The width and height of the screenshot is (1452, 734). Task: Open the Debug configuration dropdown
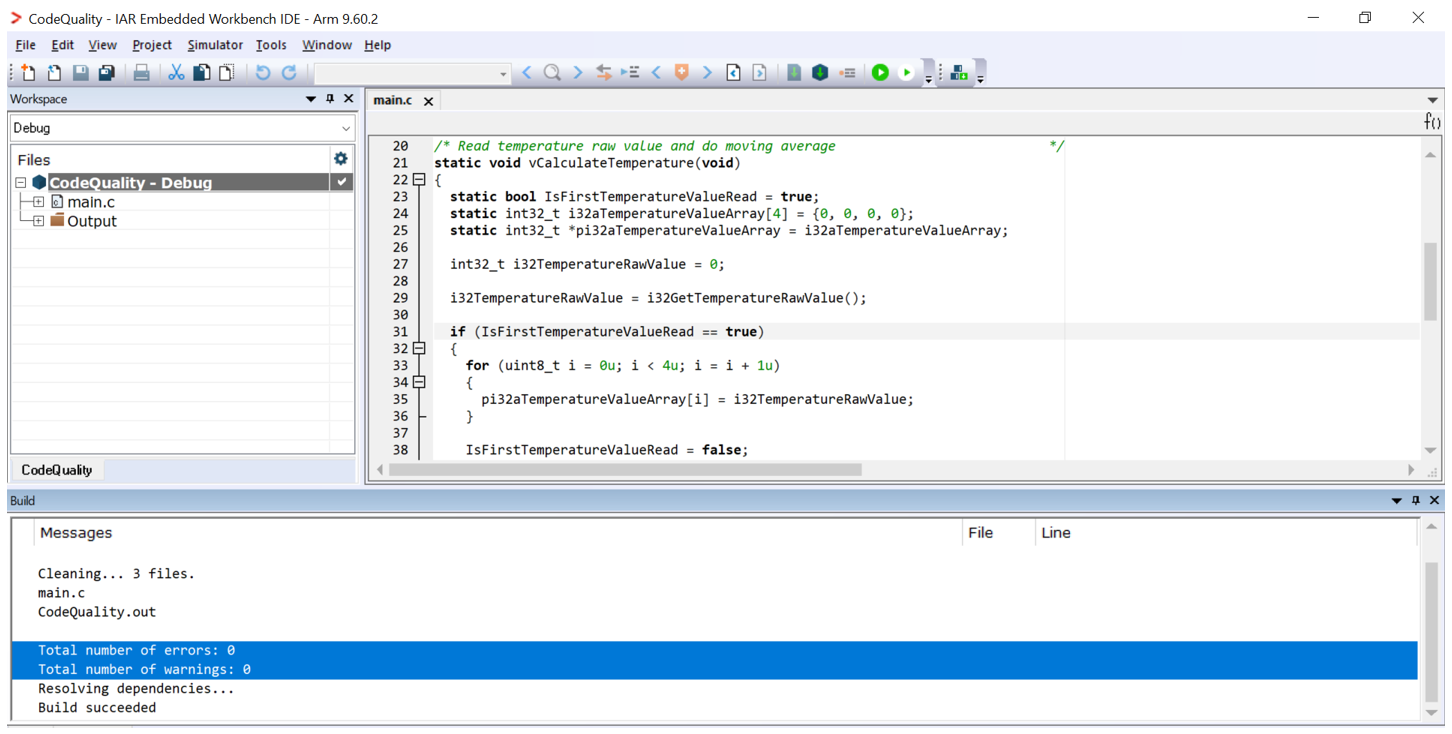coord(345,128)
